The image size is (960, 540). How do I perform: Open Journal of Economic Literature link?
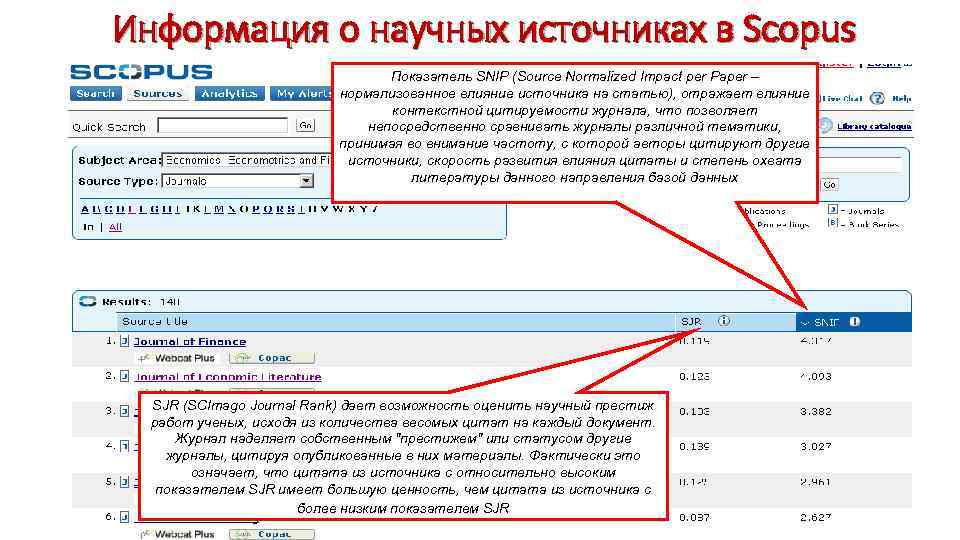pos(228,377)
